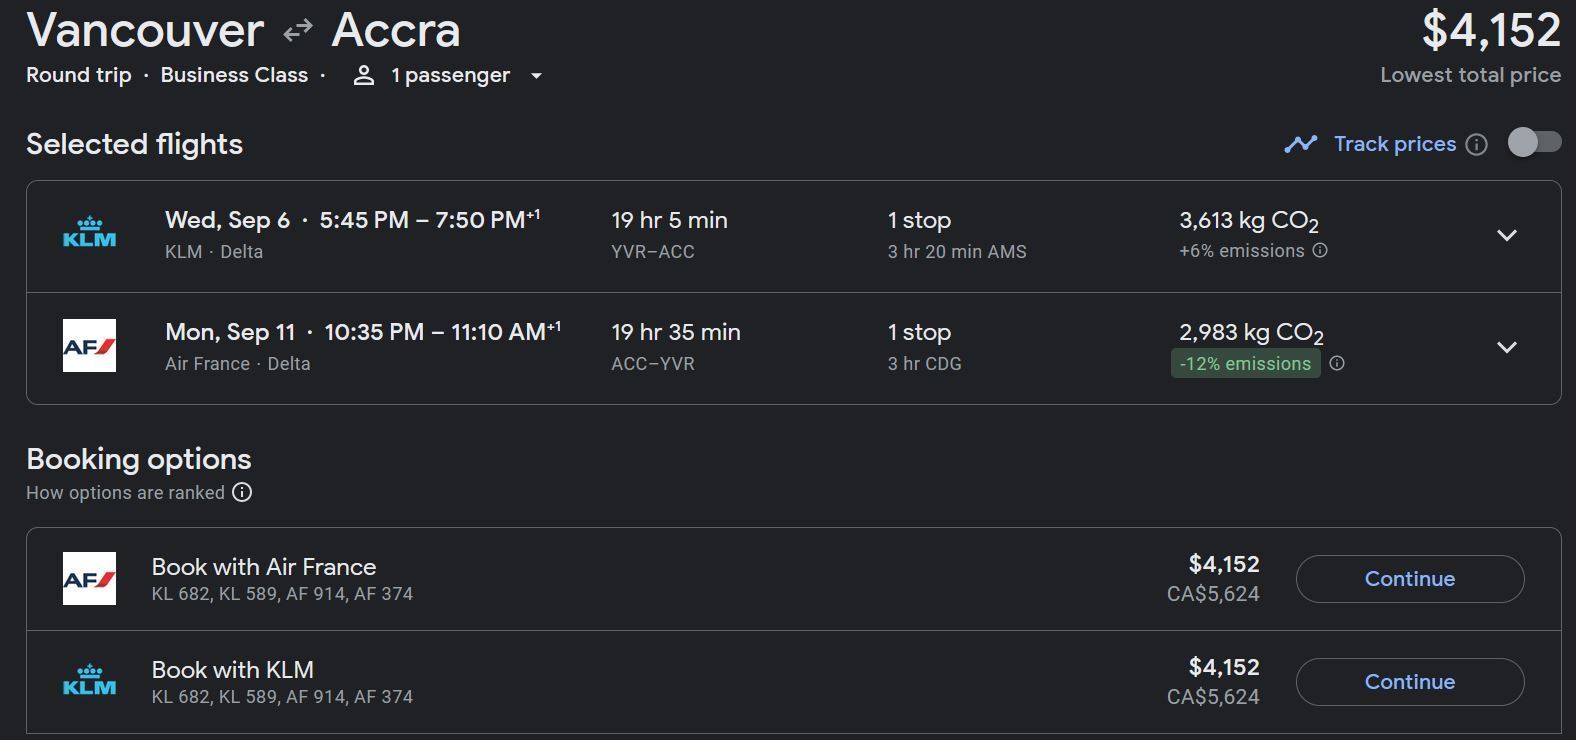The height and width of the screenshot is (740, 1576).
Task: Open info icon next to +6% emissions
Action: pos(1320,251)
